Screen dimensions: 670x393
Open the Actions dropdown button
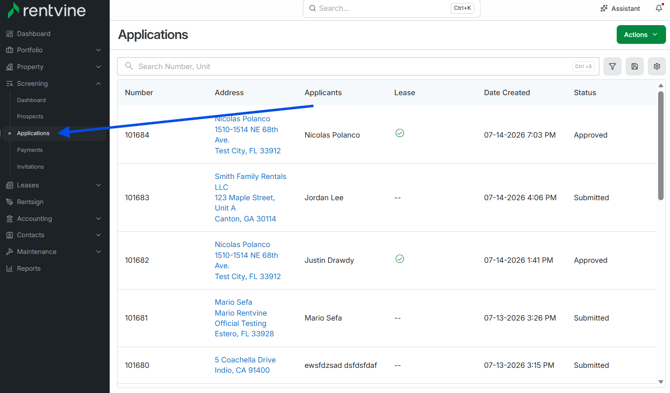(641, 35)
